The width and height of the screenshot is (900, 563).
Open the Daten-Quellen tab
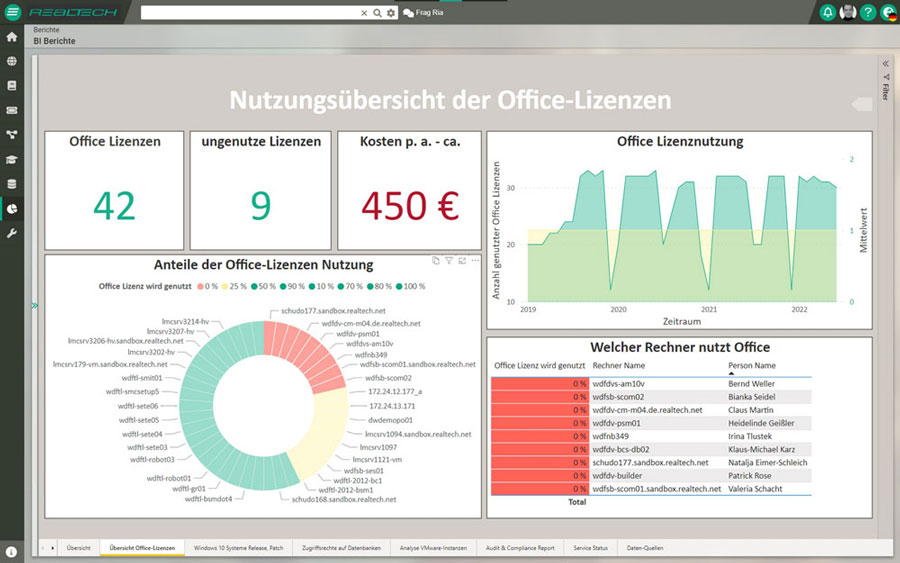(645, 548)
